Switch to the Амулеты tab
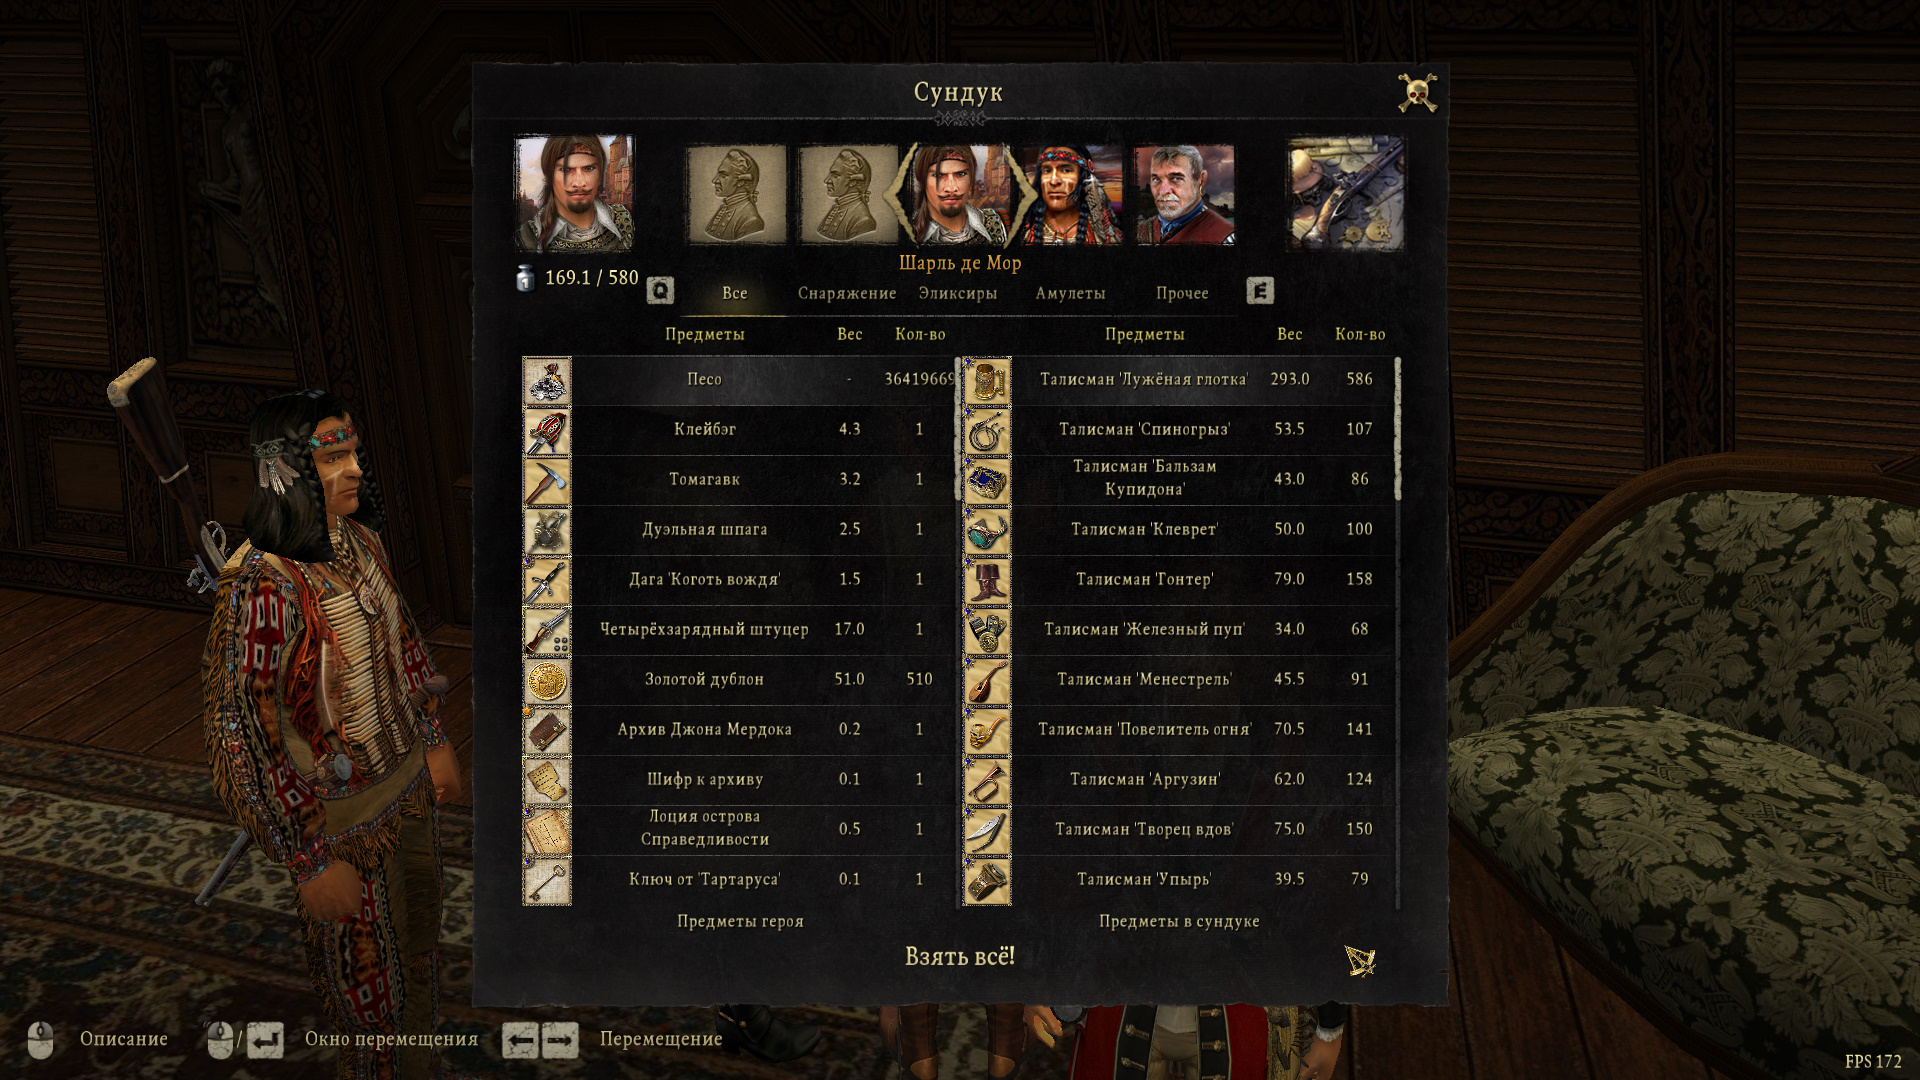The width and height of the screenshot is (1920, 1080). point(1070,293)
